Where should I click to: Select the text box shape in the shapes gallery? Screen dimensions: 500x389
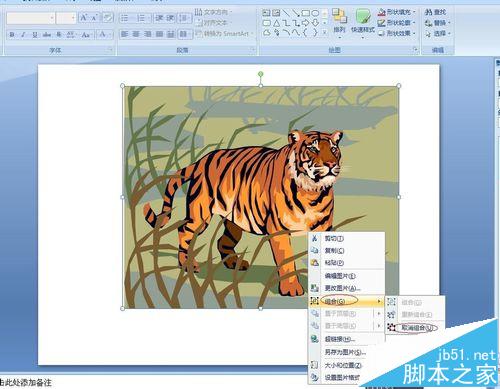[266, 13]
